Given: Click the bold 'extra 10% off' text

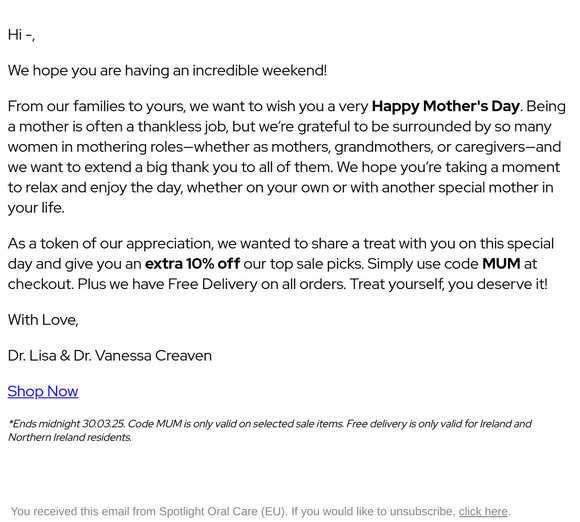Looking at the screenshot, I should coord(192,264).
